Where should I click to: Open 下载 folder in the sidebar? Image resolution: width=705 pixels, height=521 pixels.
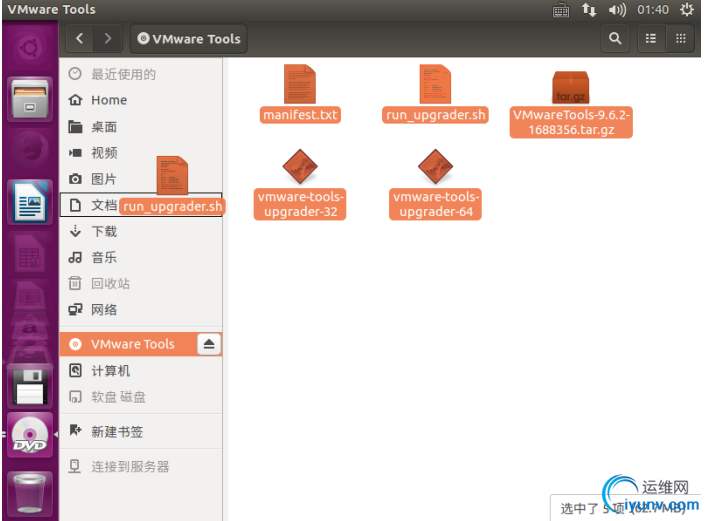click(141, 232)
